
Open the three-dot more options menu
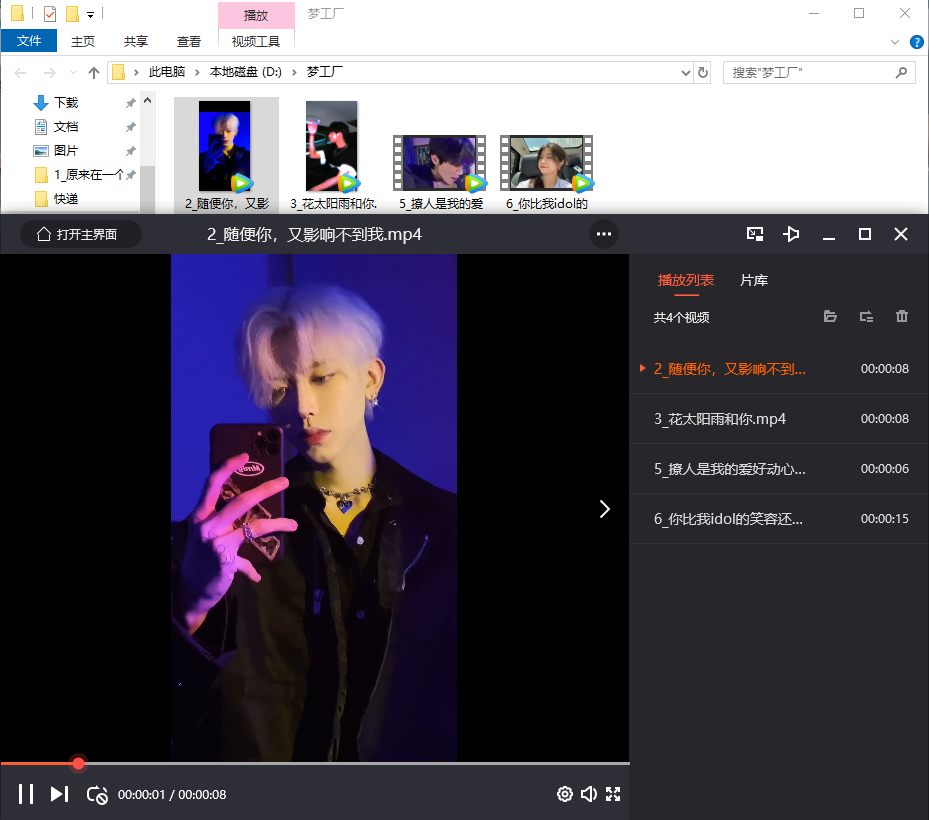pos(604,234)
